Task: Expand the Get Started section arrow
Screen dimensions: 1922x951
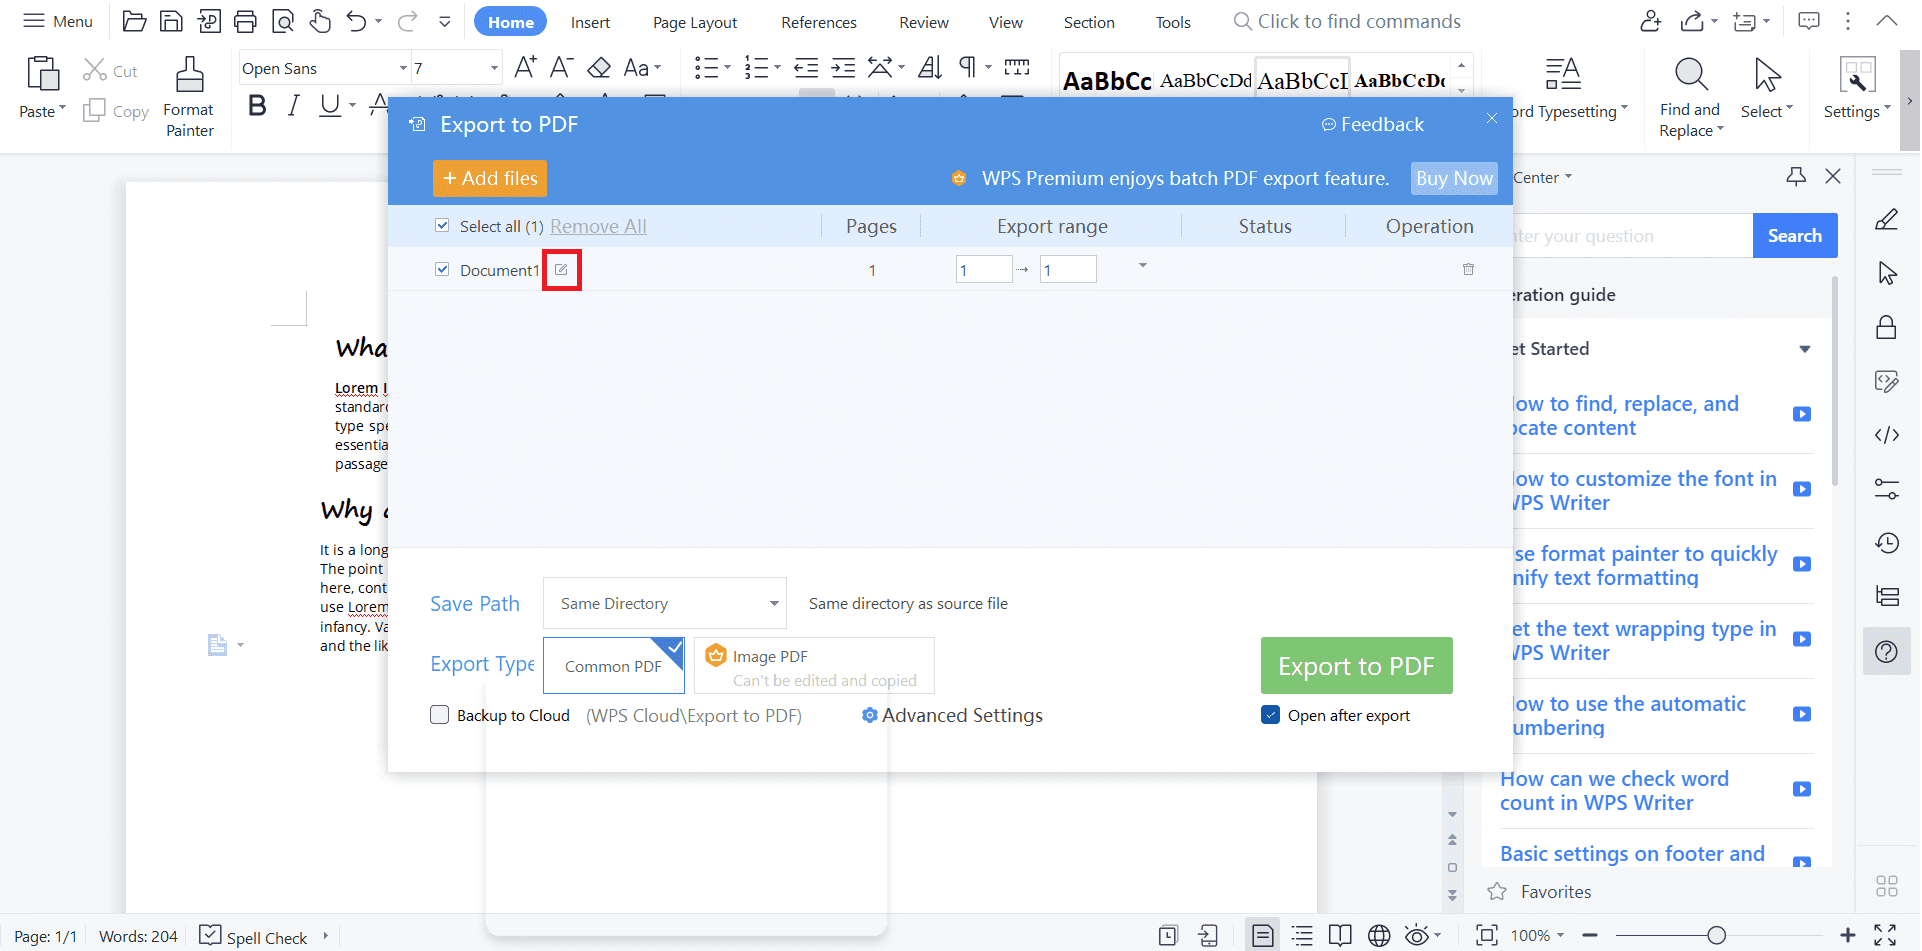Action: point(1805,349)
